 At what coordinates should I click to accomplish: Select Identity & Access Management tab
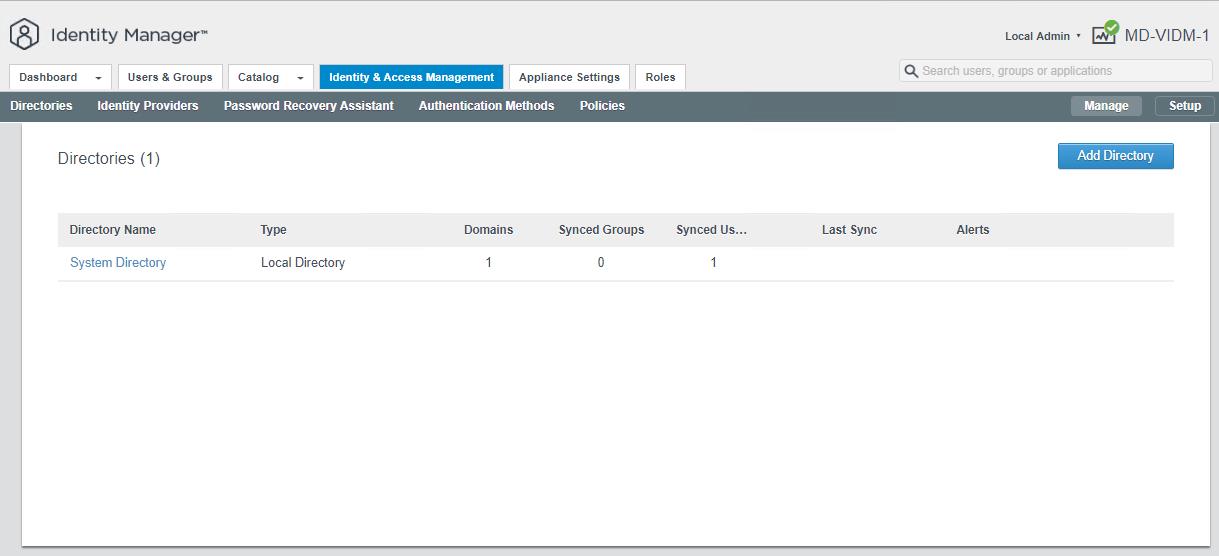tap(411, 77)
